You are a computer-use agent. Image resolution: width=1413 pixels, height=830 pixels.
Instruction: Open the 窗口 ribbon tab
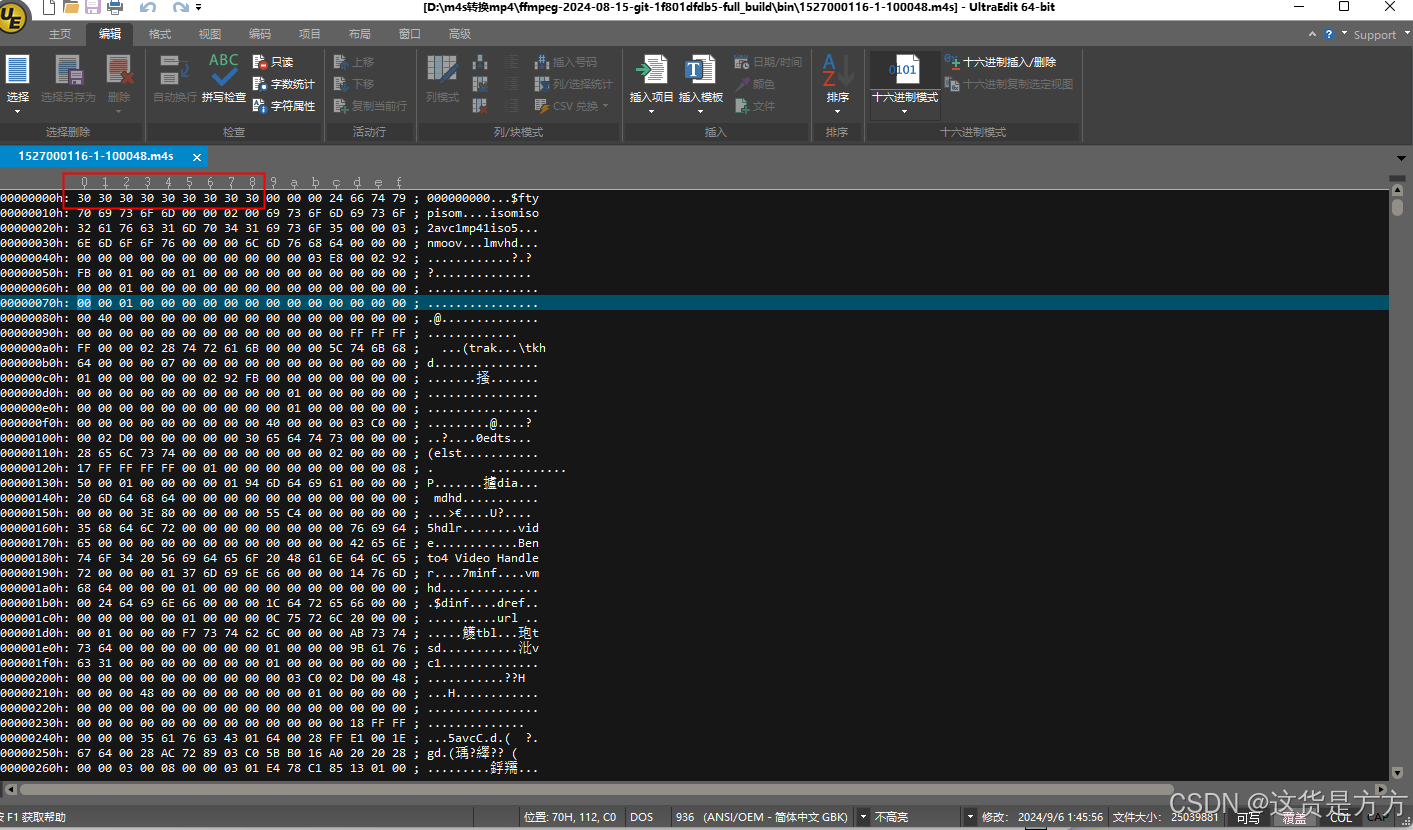[410, 34]
